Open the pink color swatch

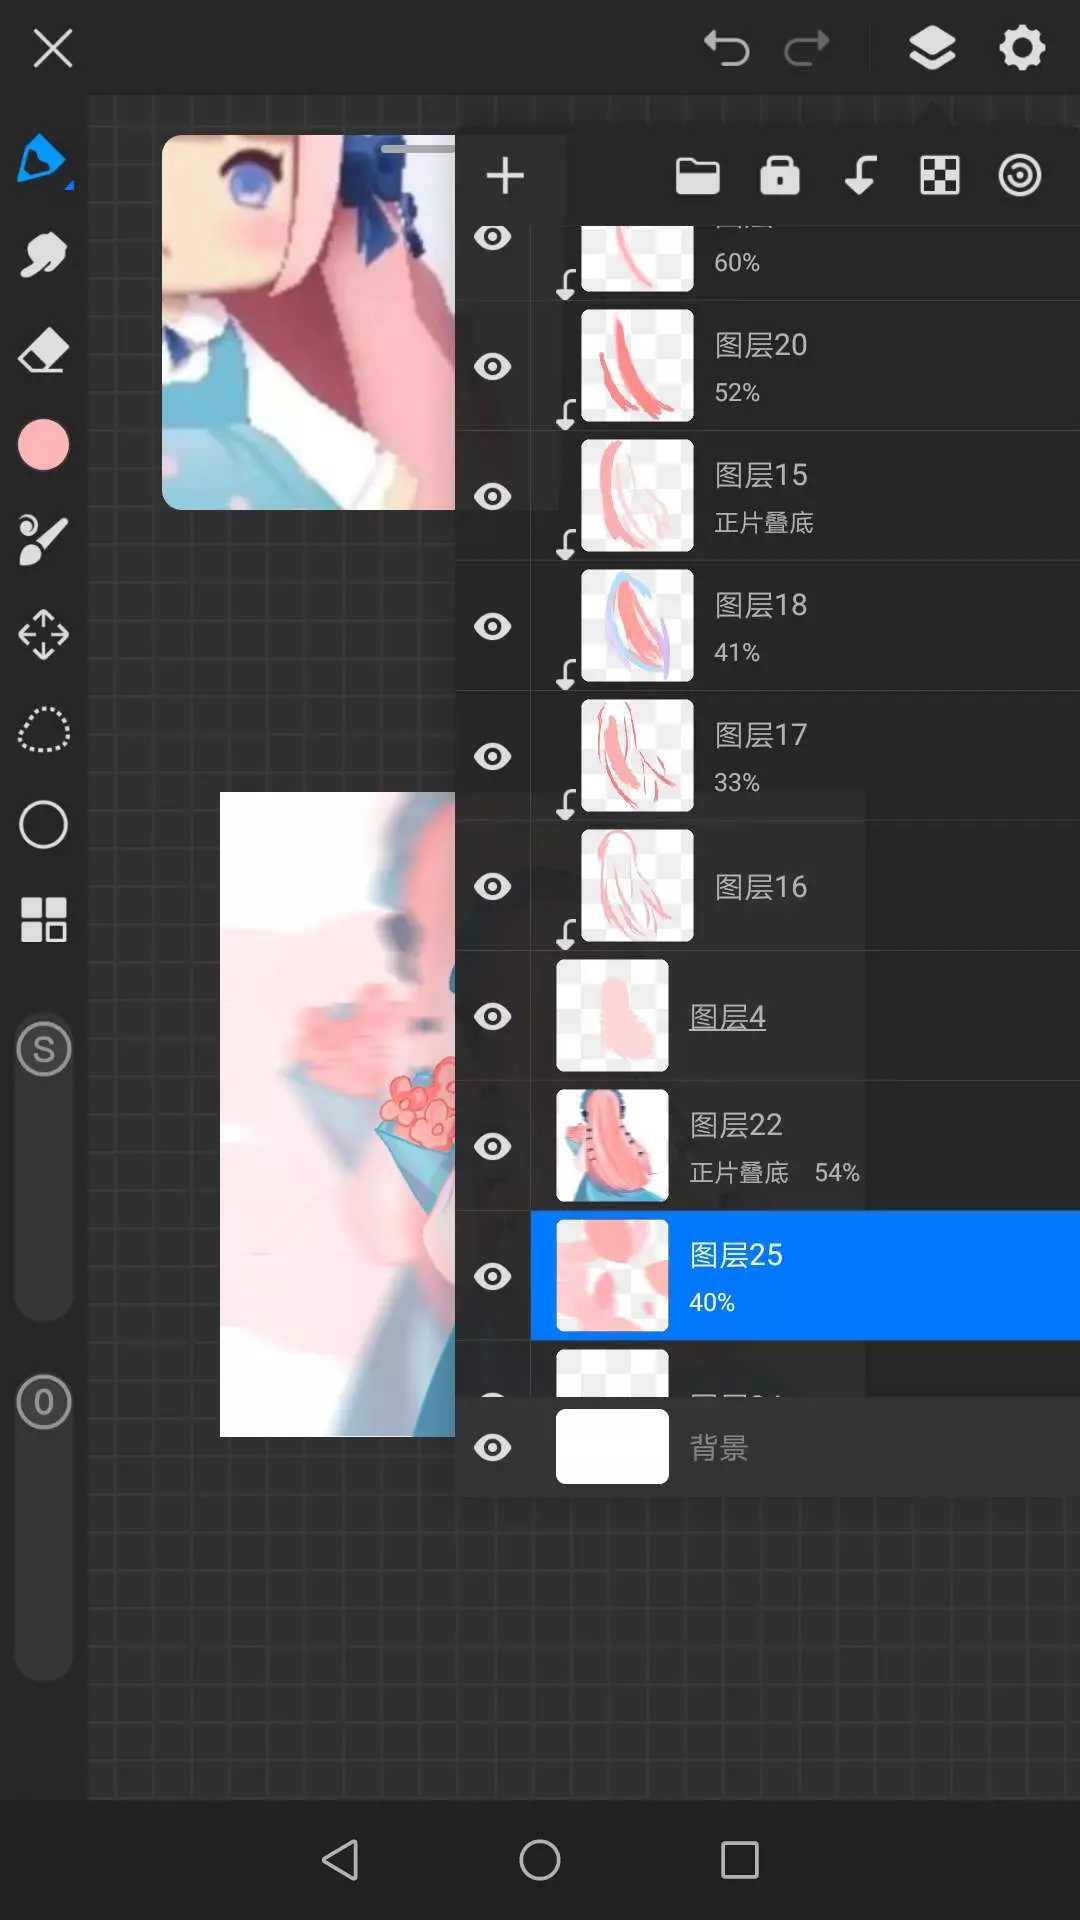(x=43, y=444)
